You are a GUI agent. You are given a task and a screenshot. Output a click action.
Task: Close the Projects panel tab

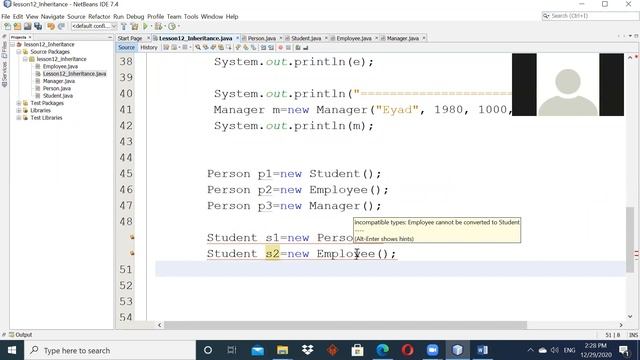click(30, 37)
